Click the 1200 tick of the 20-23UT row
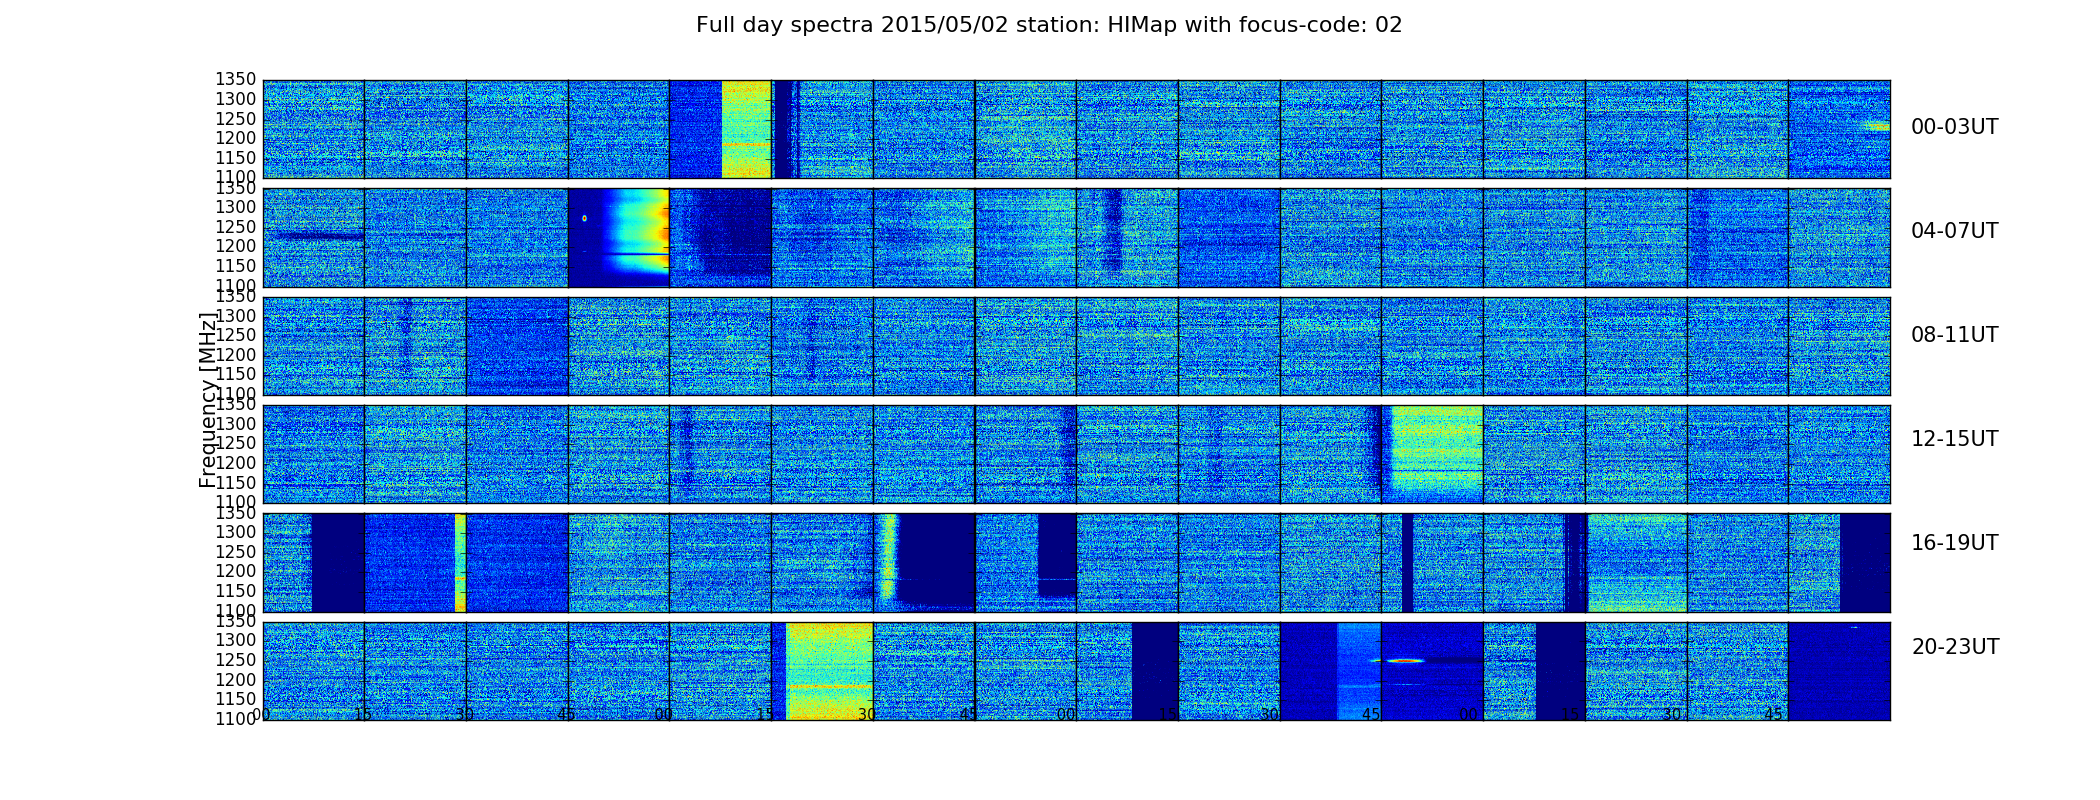The image size is (2100, 800). click(236, 680)
